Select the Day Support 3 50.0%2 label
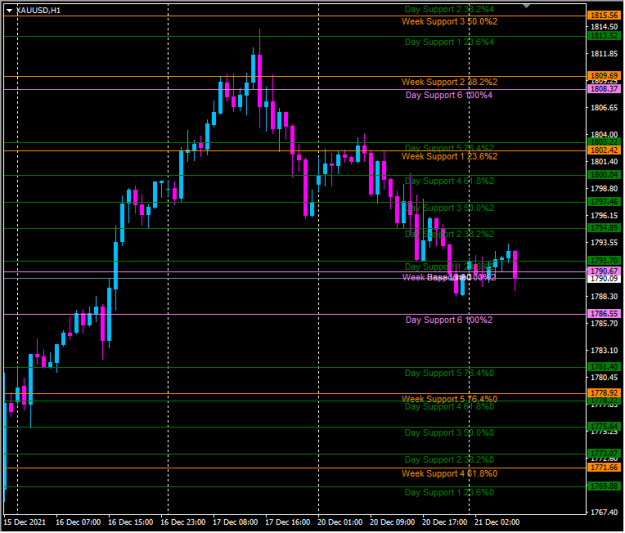This screenshot has width=625, height=533. [x=449, y=208]
